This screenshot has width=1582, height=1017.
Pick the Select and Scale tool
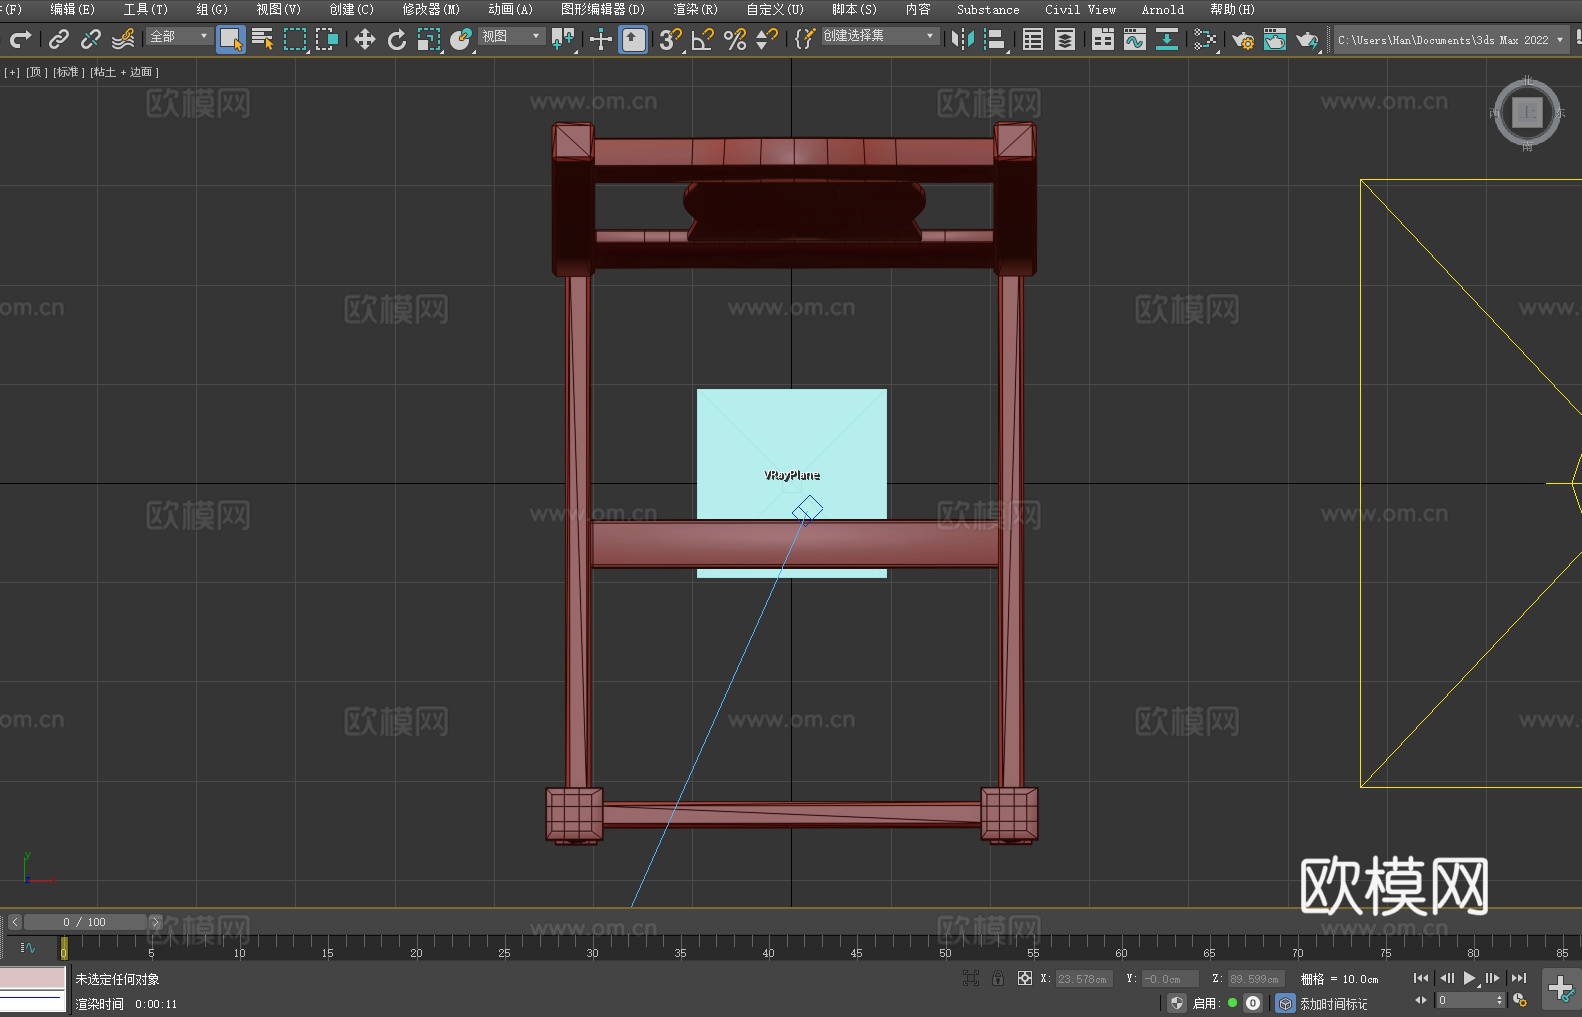[429, 39]
